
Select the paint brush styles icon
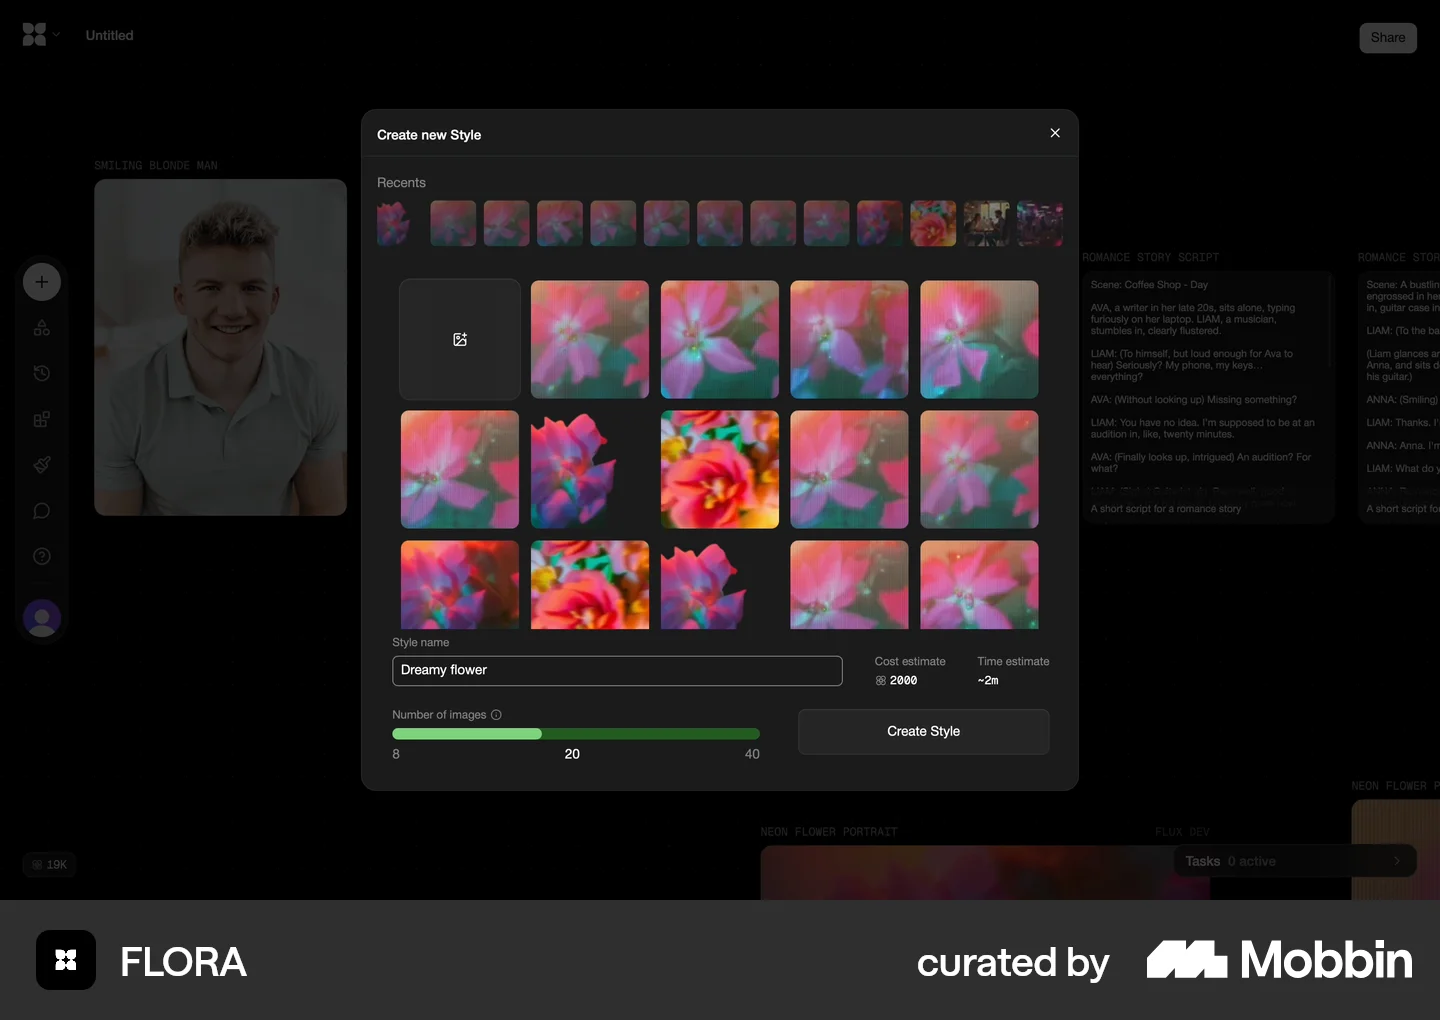[42, 465]
